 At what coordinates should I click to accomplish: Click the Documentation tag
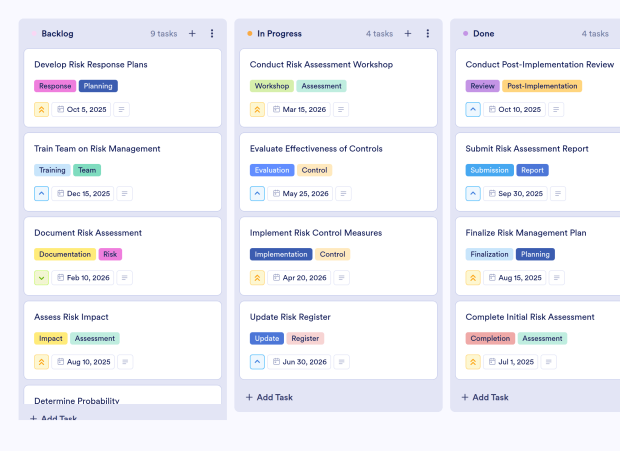(65, 255)
